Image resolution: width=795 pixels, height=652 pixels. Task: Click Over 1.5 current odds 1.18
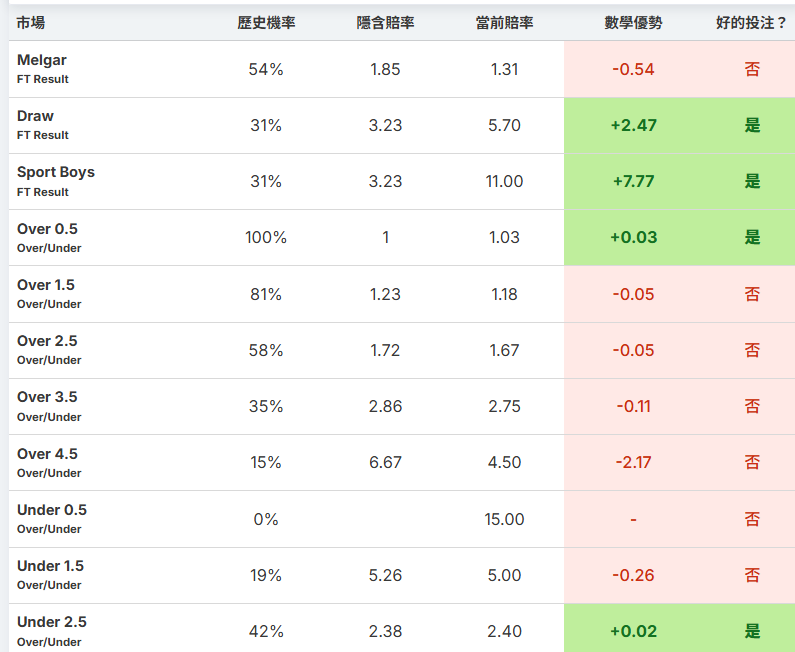[x=504, y=294]
